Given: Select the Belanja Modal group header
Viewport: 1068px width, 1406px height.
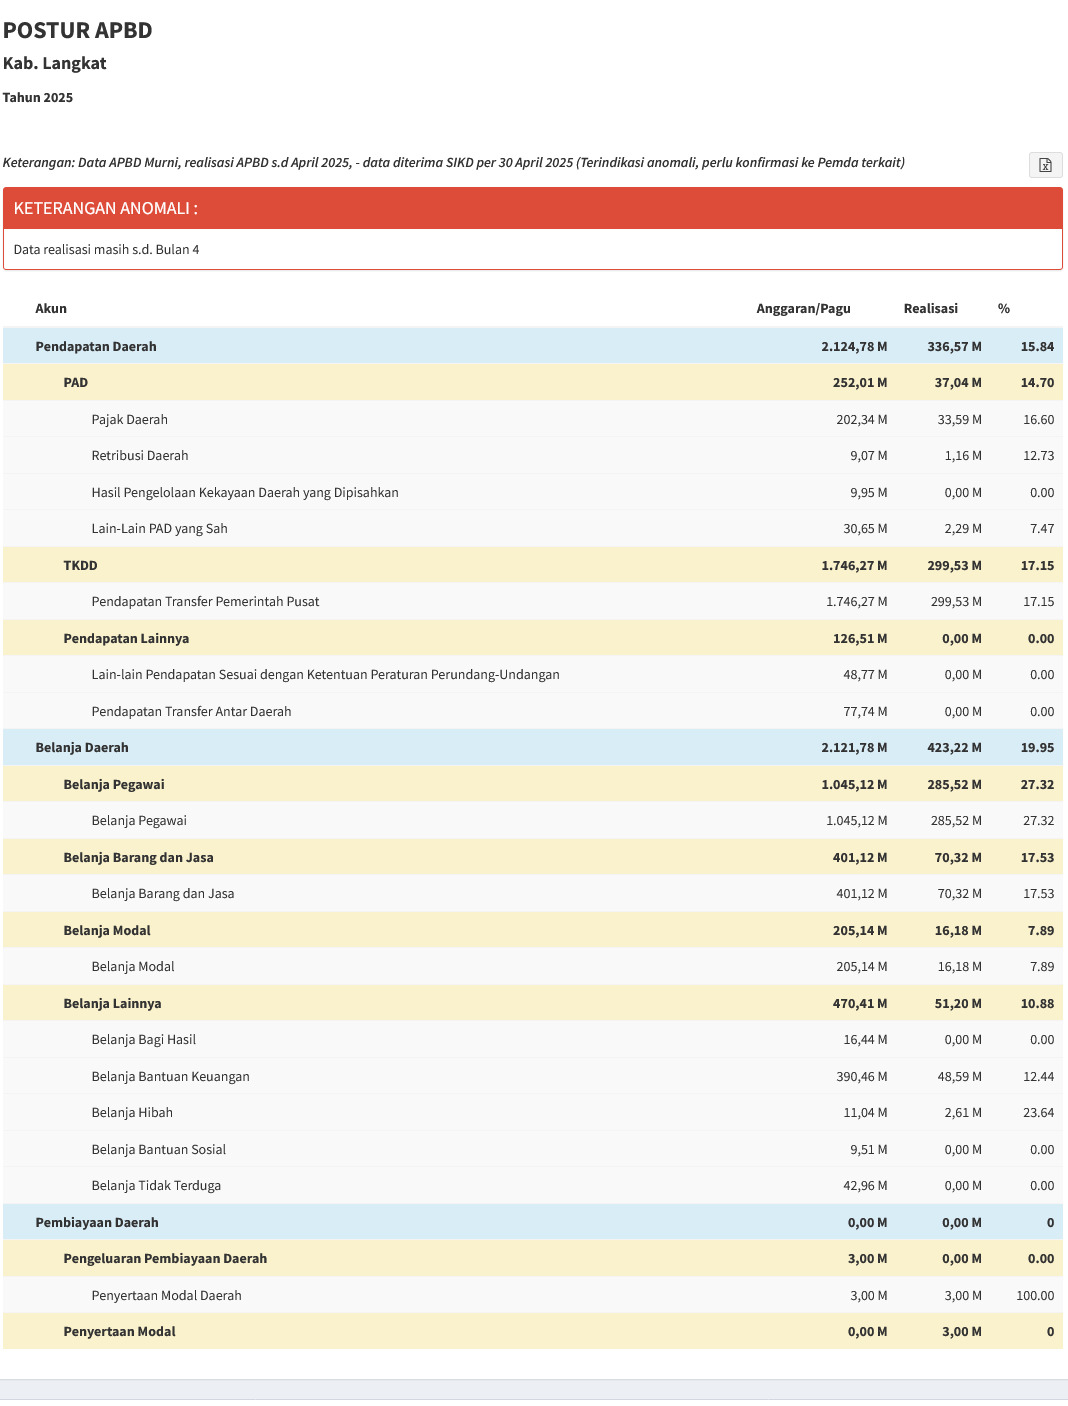Looking at the screenshot, I should click(533, 930).
